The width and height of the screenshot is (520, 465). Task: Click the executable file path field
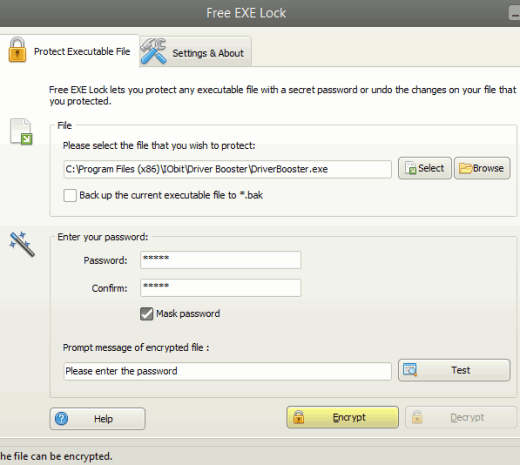point(227,169)
